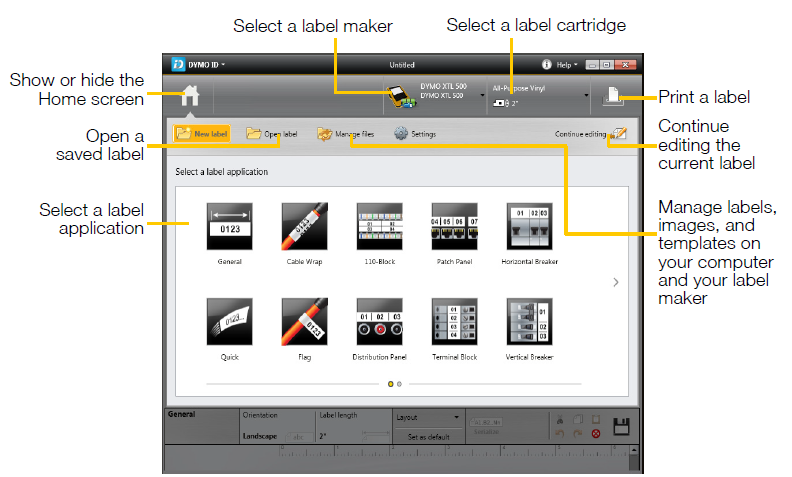792x477 pixels.
Task: Click the 'Select a label application' heading
Action: 222,172
